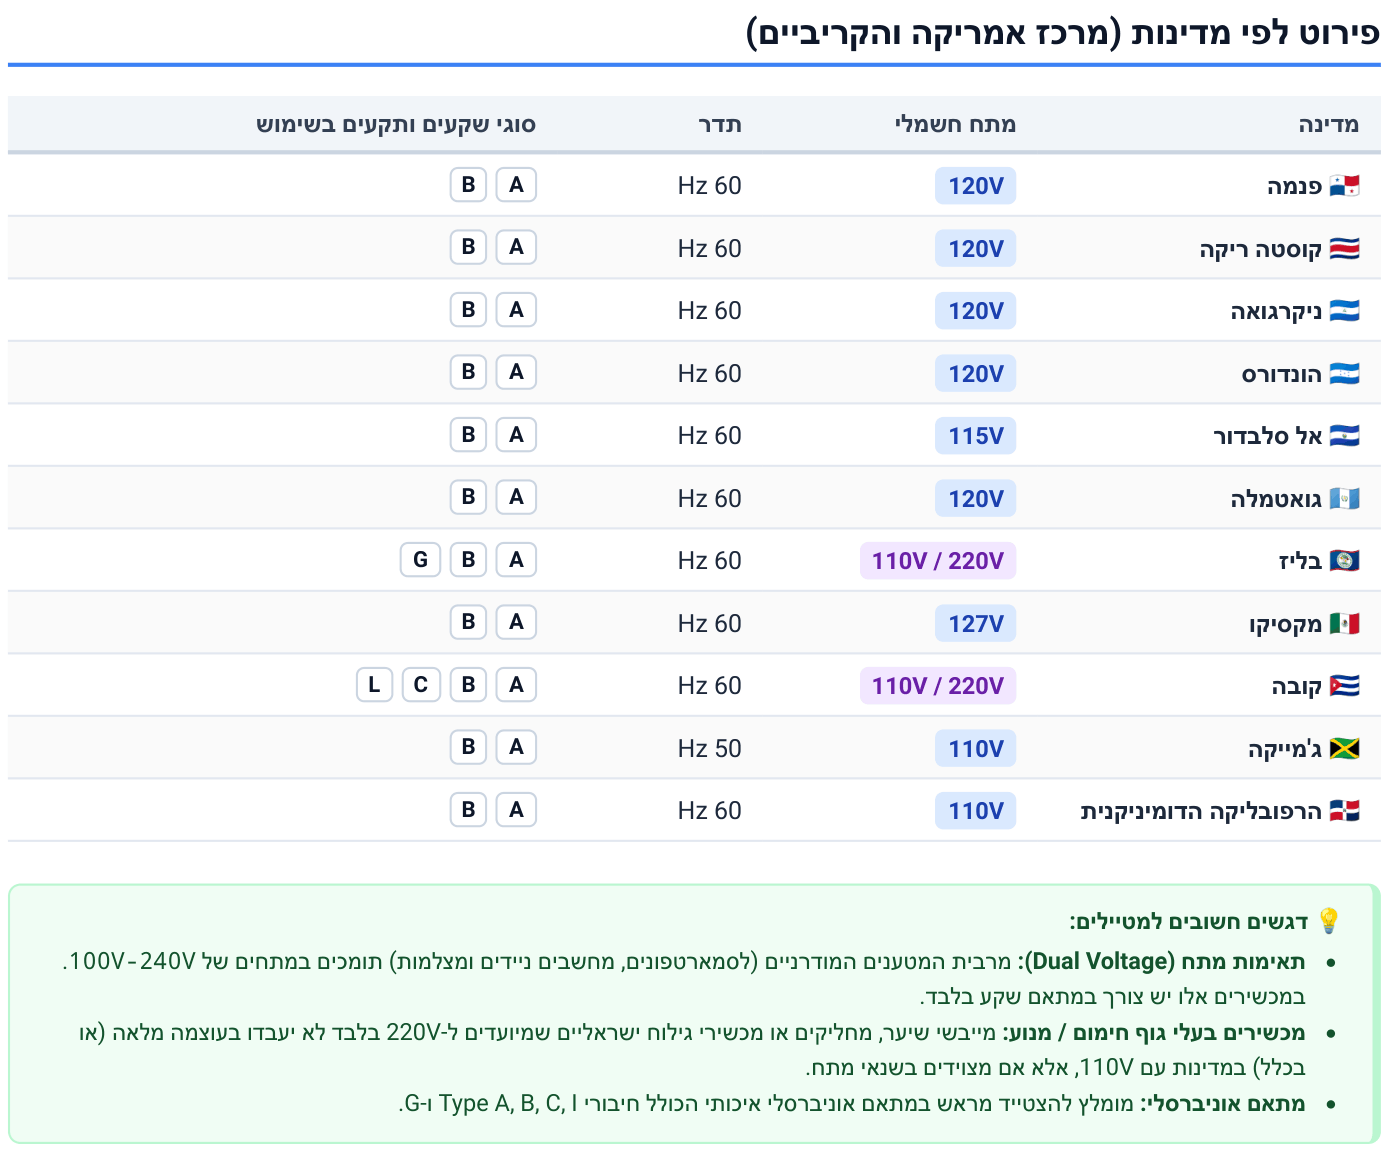Click the heading דגשים חשובים למטיילים

coord(1188,921)
